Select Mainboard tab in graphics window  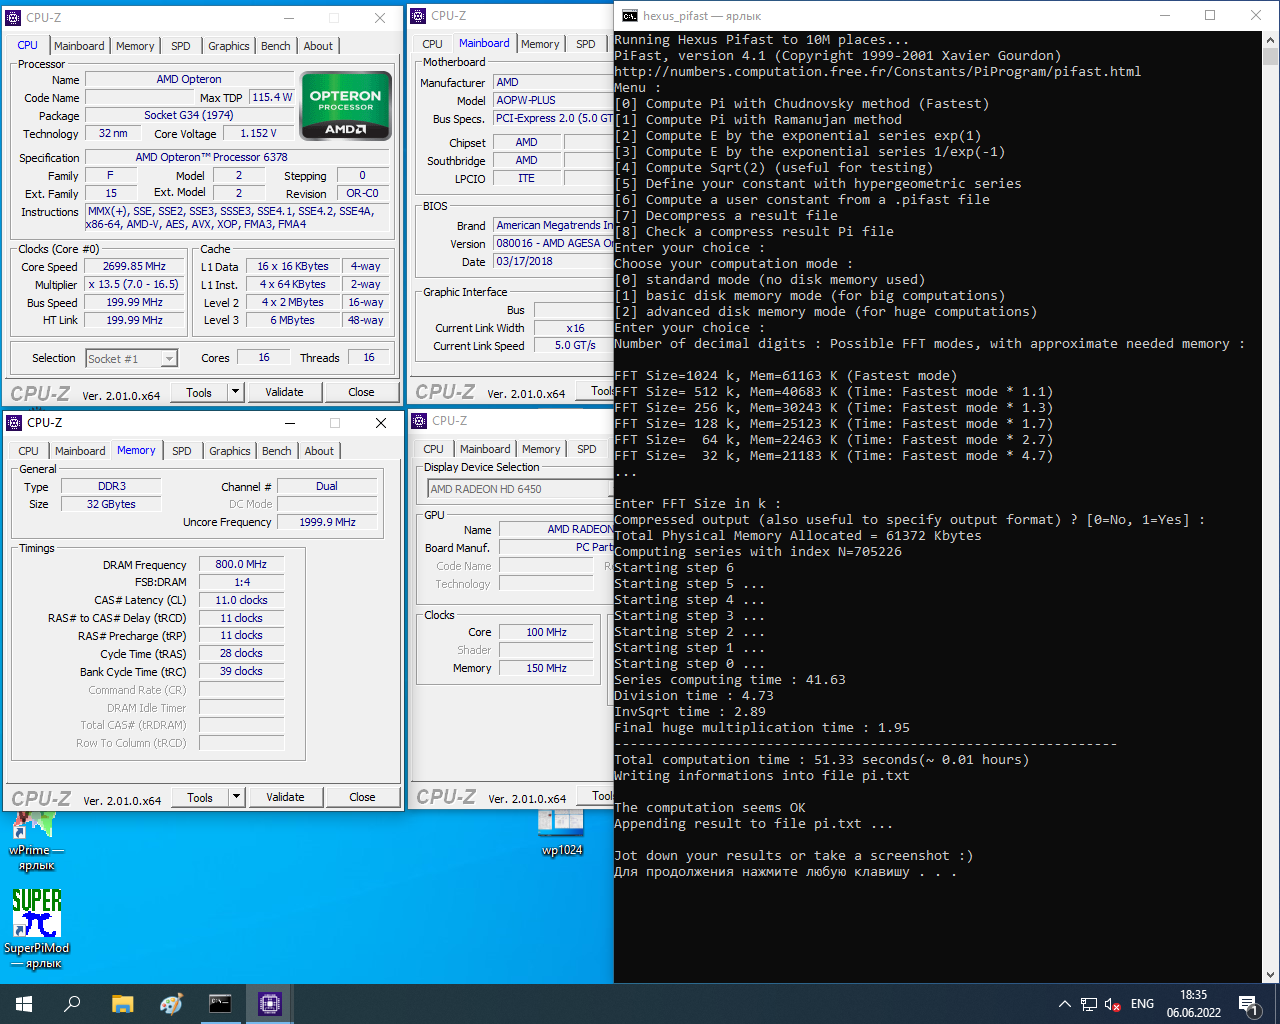point(485,449)
